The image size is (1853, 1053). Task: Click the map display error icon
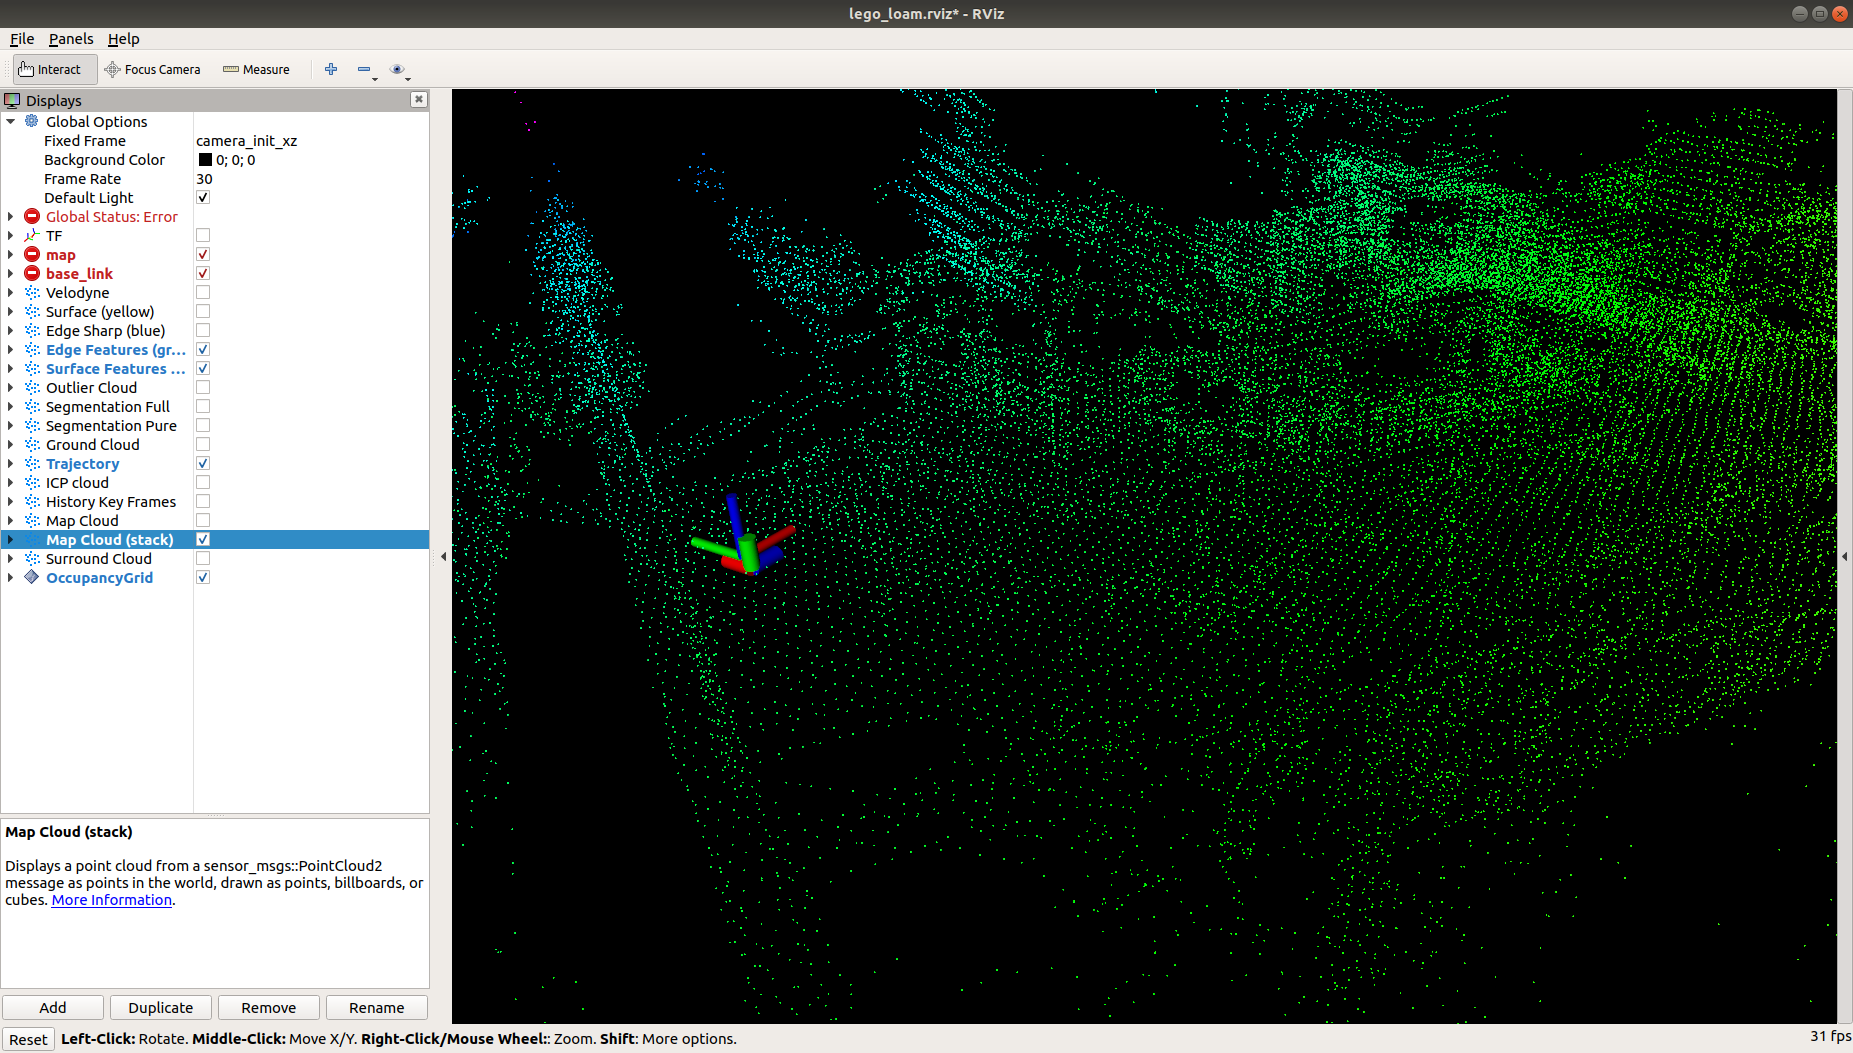coord(32,254)
